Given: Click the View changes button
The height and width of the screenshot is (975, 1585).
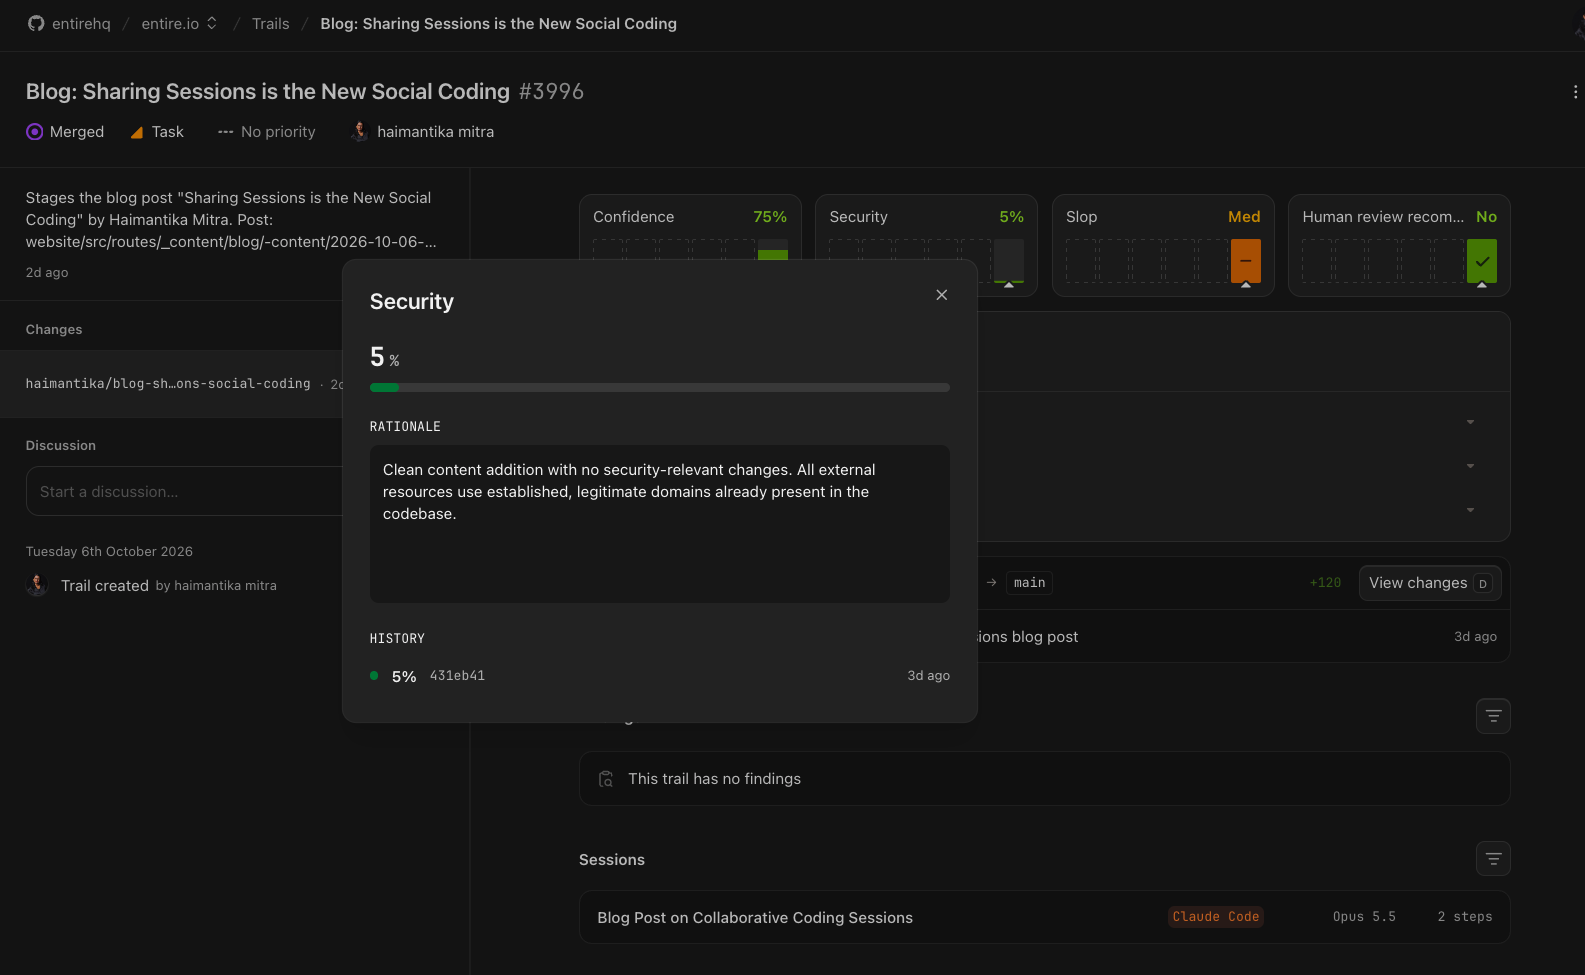Looking at the screenshot, I should pyautogui.click(x=1430, y=583).
